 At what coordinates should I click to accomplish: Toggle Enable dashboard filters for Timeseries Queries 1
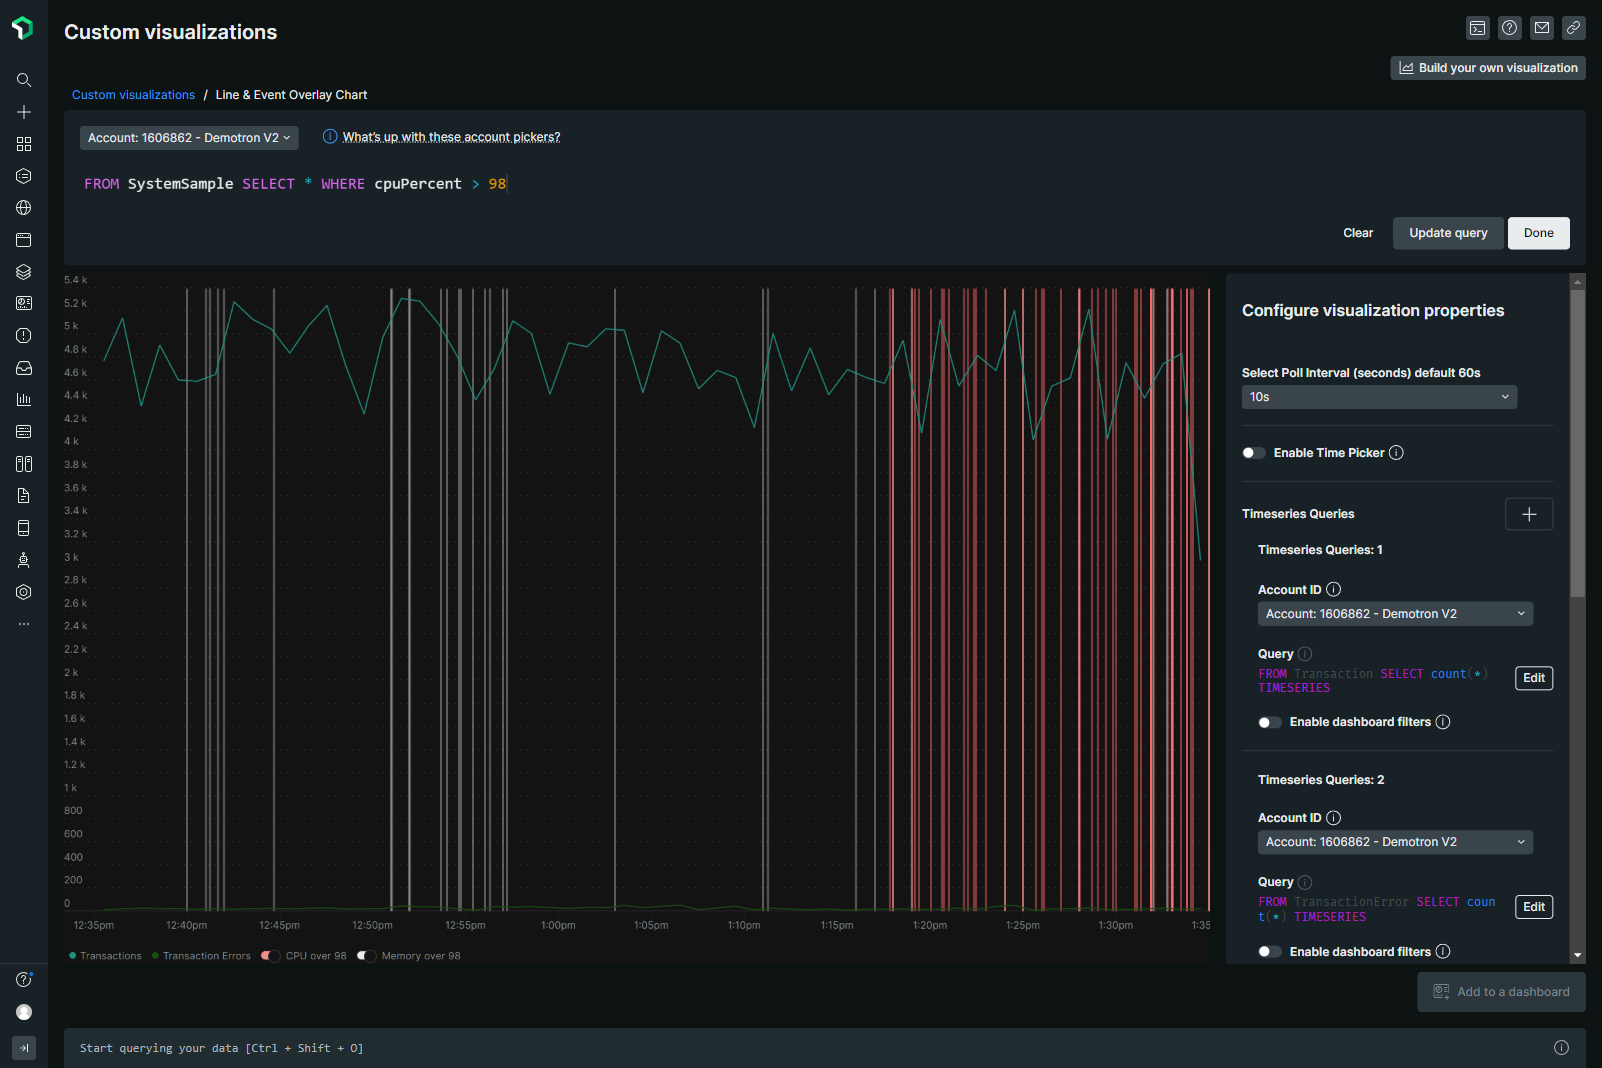1270,722
